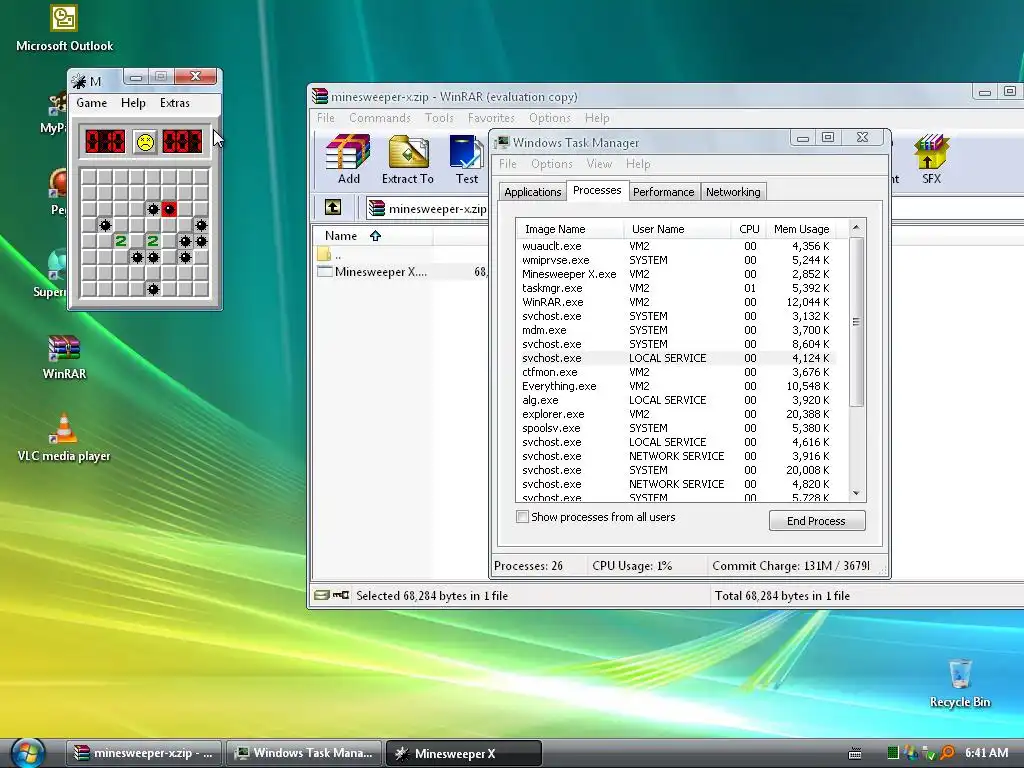1024x768 pixels.
Task: Sort processes by User Name column
Action: click(x=677, y=229)
